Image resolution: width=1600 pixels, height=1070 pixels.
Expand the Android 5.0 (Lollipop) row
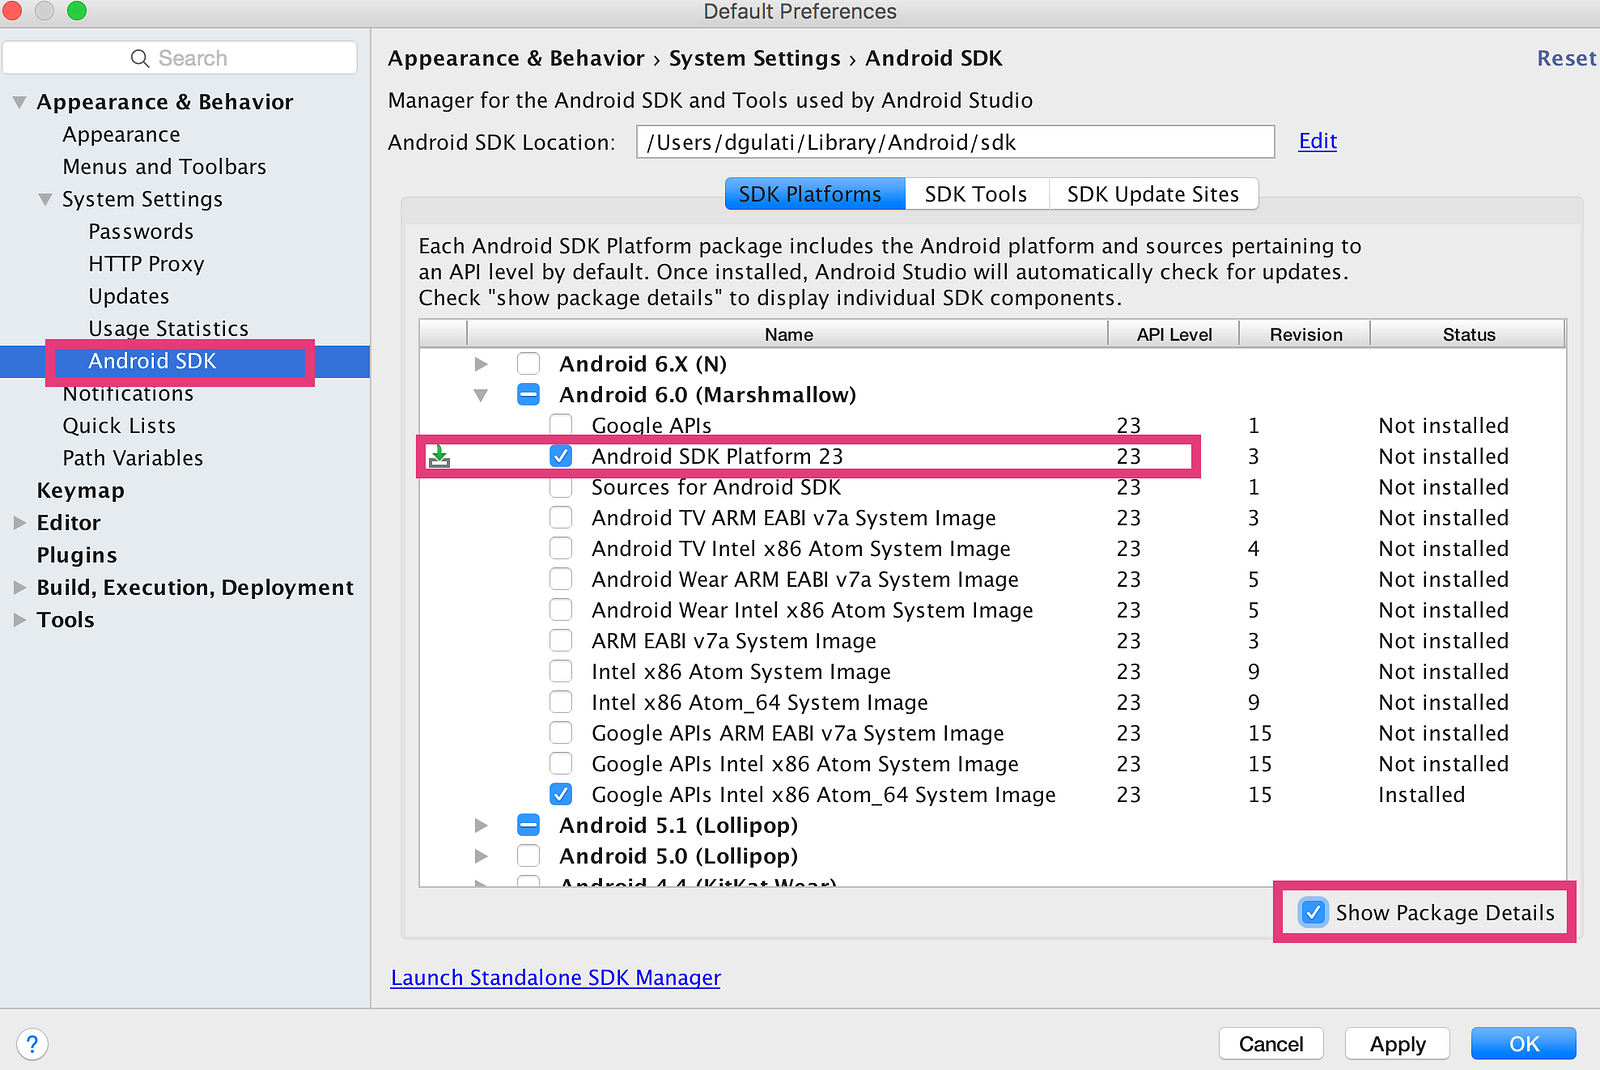(481, 857)
